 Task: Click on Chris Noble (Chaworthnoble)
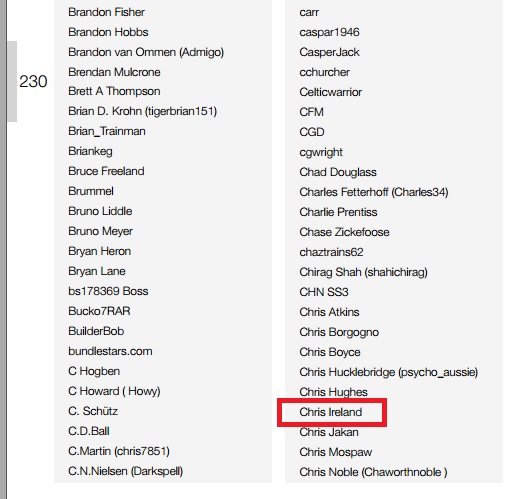tap(373, 472)
